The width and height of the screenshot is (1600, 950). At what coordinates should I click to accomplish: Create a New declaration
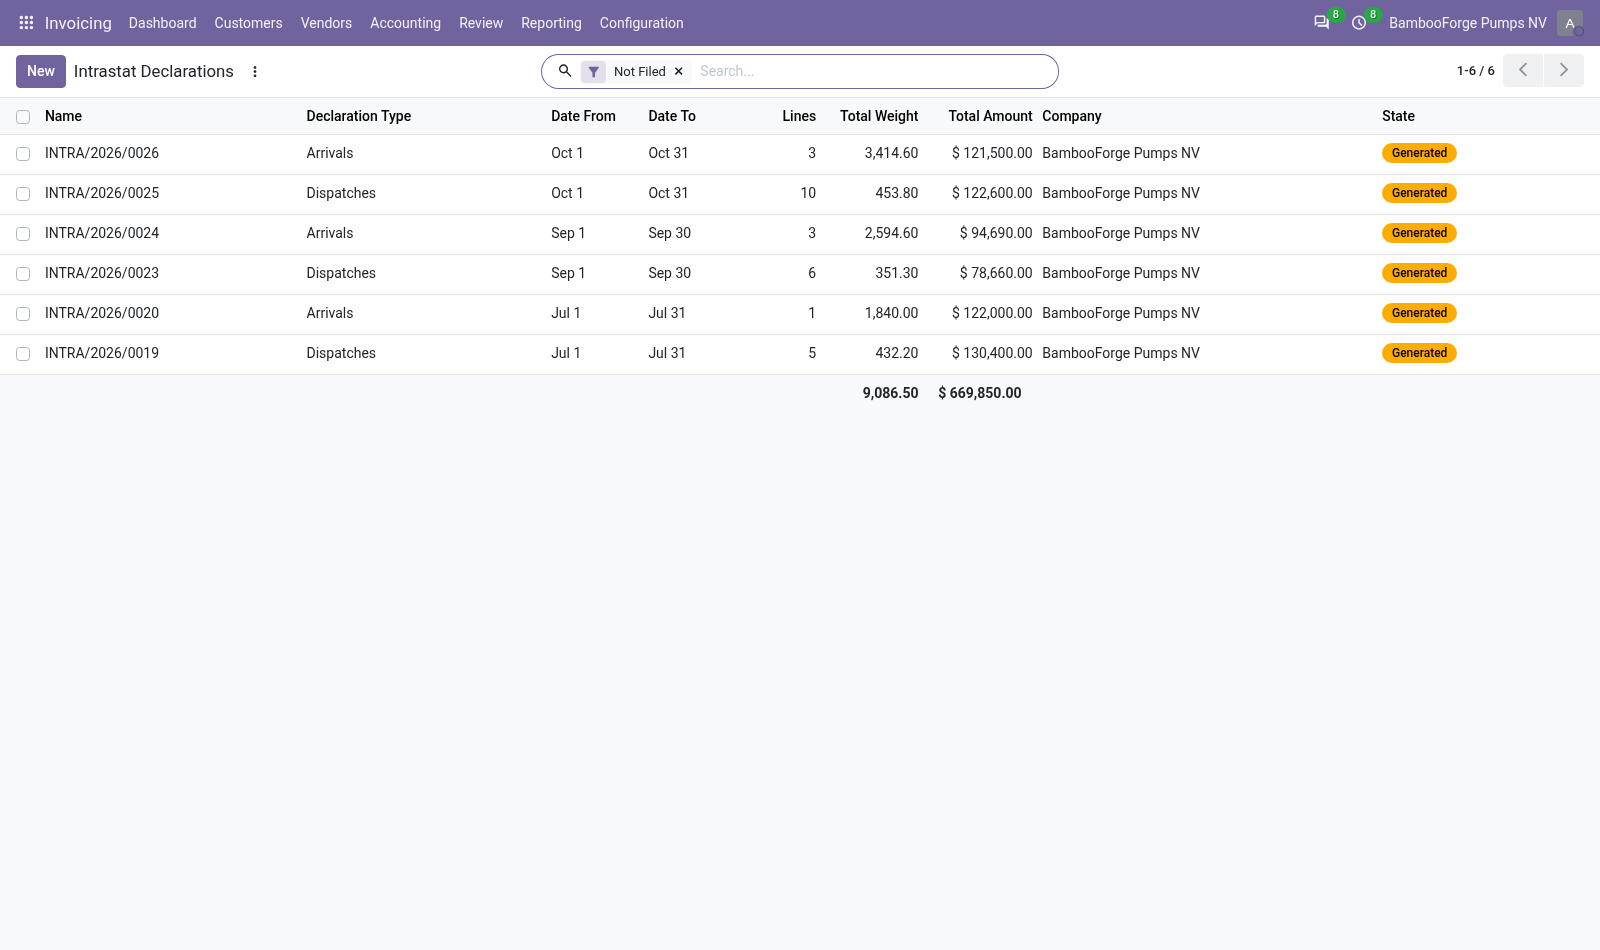click(x=41, y=71)
